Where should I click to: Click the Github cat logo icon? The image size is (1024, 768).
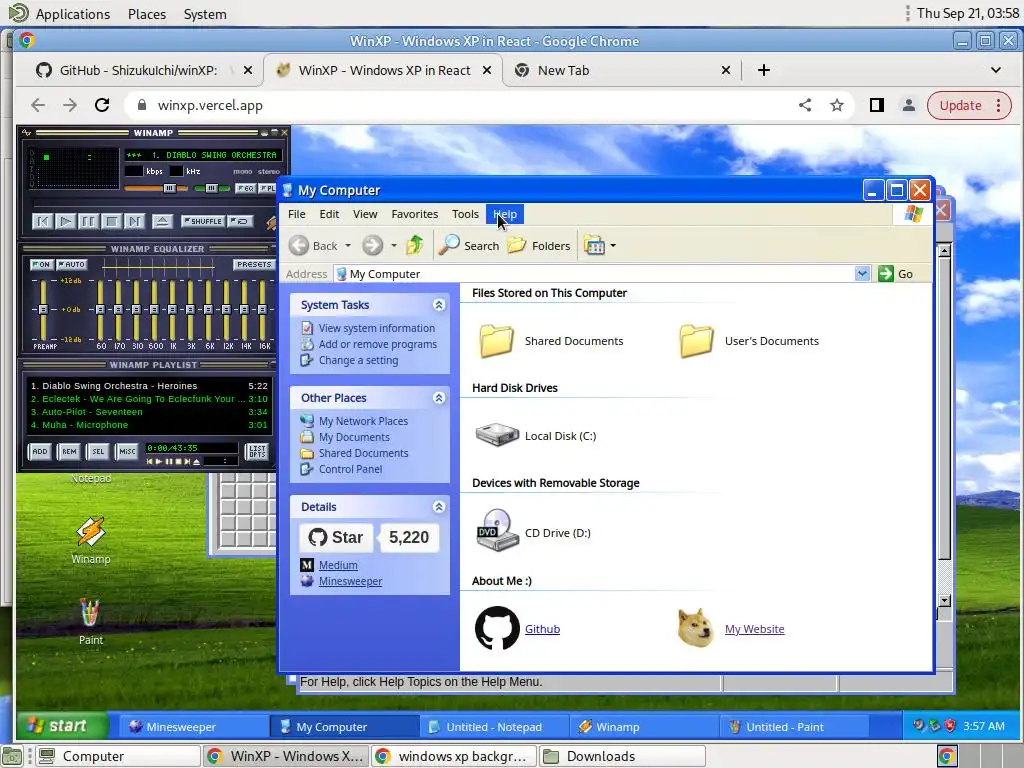497,628
